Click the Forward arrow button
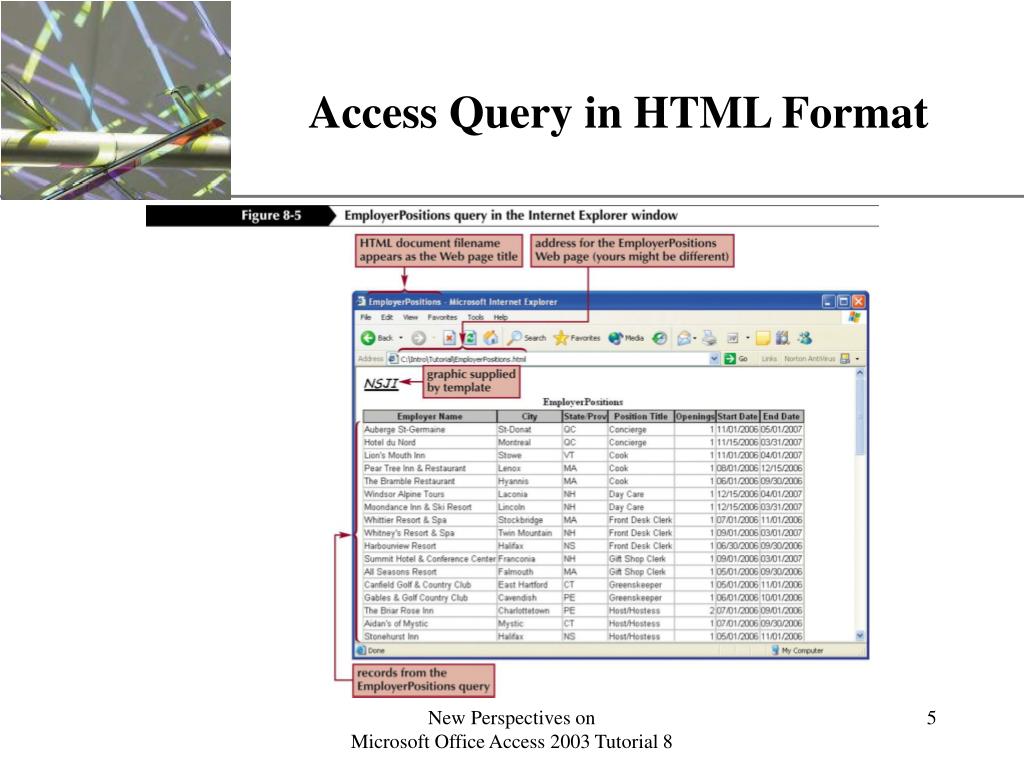 [419, 338]
